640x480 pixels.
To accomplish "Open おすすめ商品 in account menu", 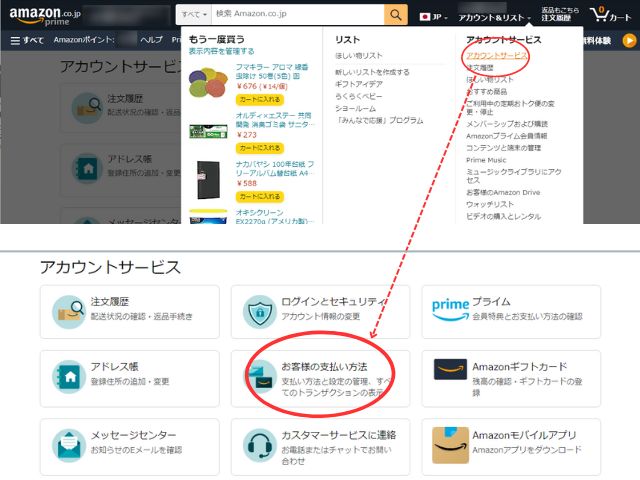I will 487,91.
